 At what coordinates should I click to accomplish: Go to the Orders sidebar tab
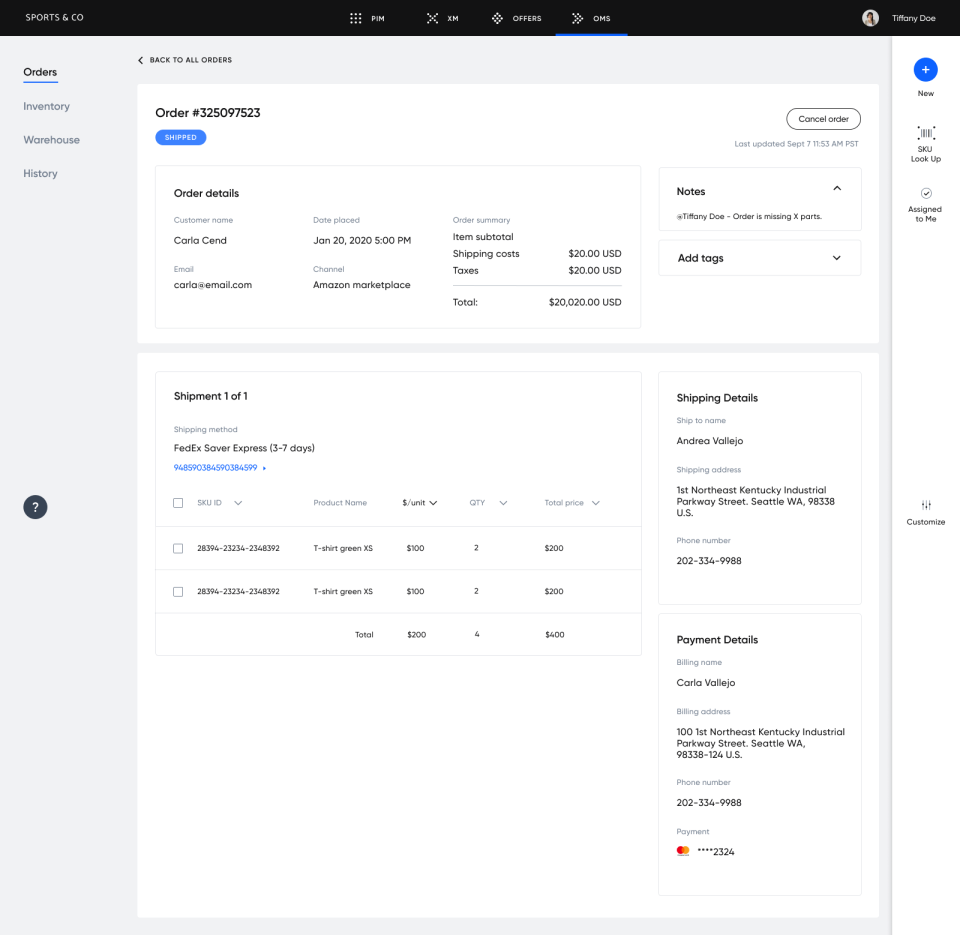coord(40,72)
